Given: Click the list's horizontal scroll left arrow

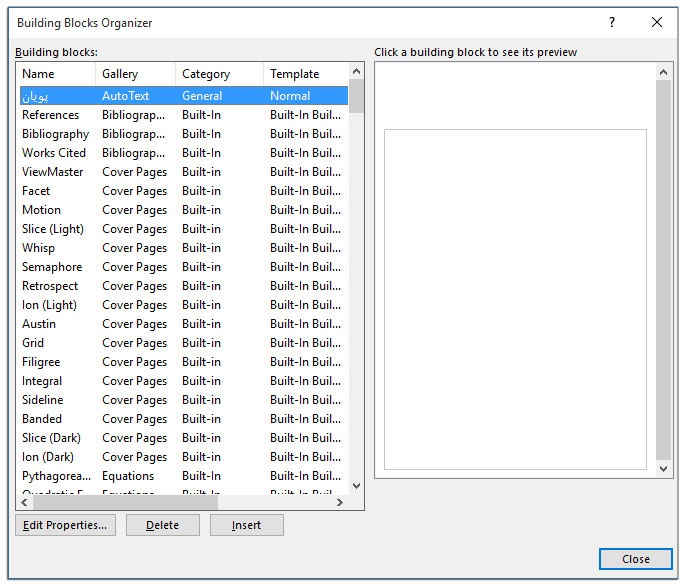Looking at the screenshot, I should [25, 502].
